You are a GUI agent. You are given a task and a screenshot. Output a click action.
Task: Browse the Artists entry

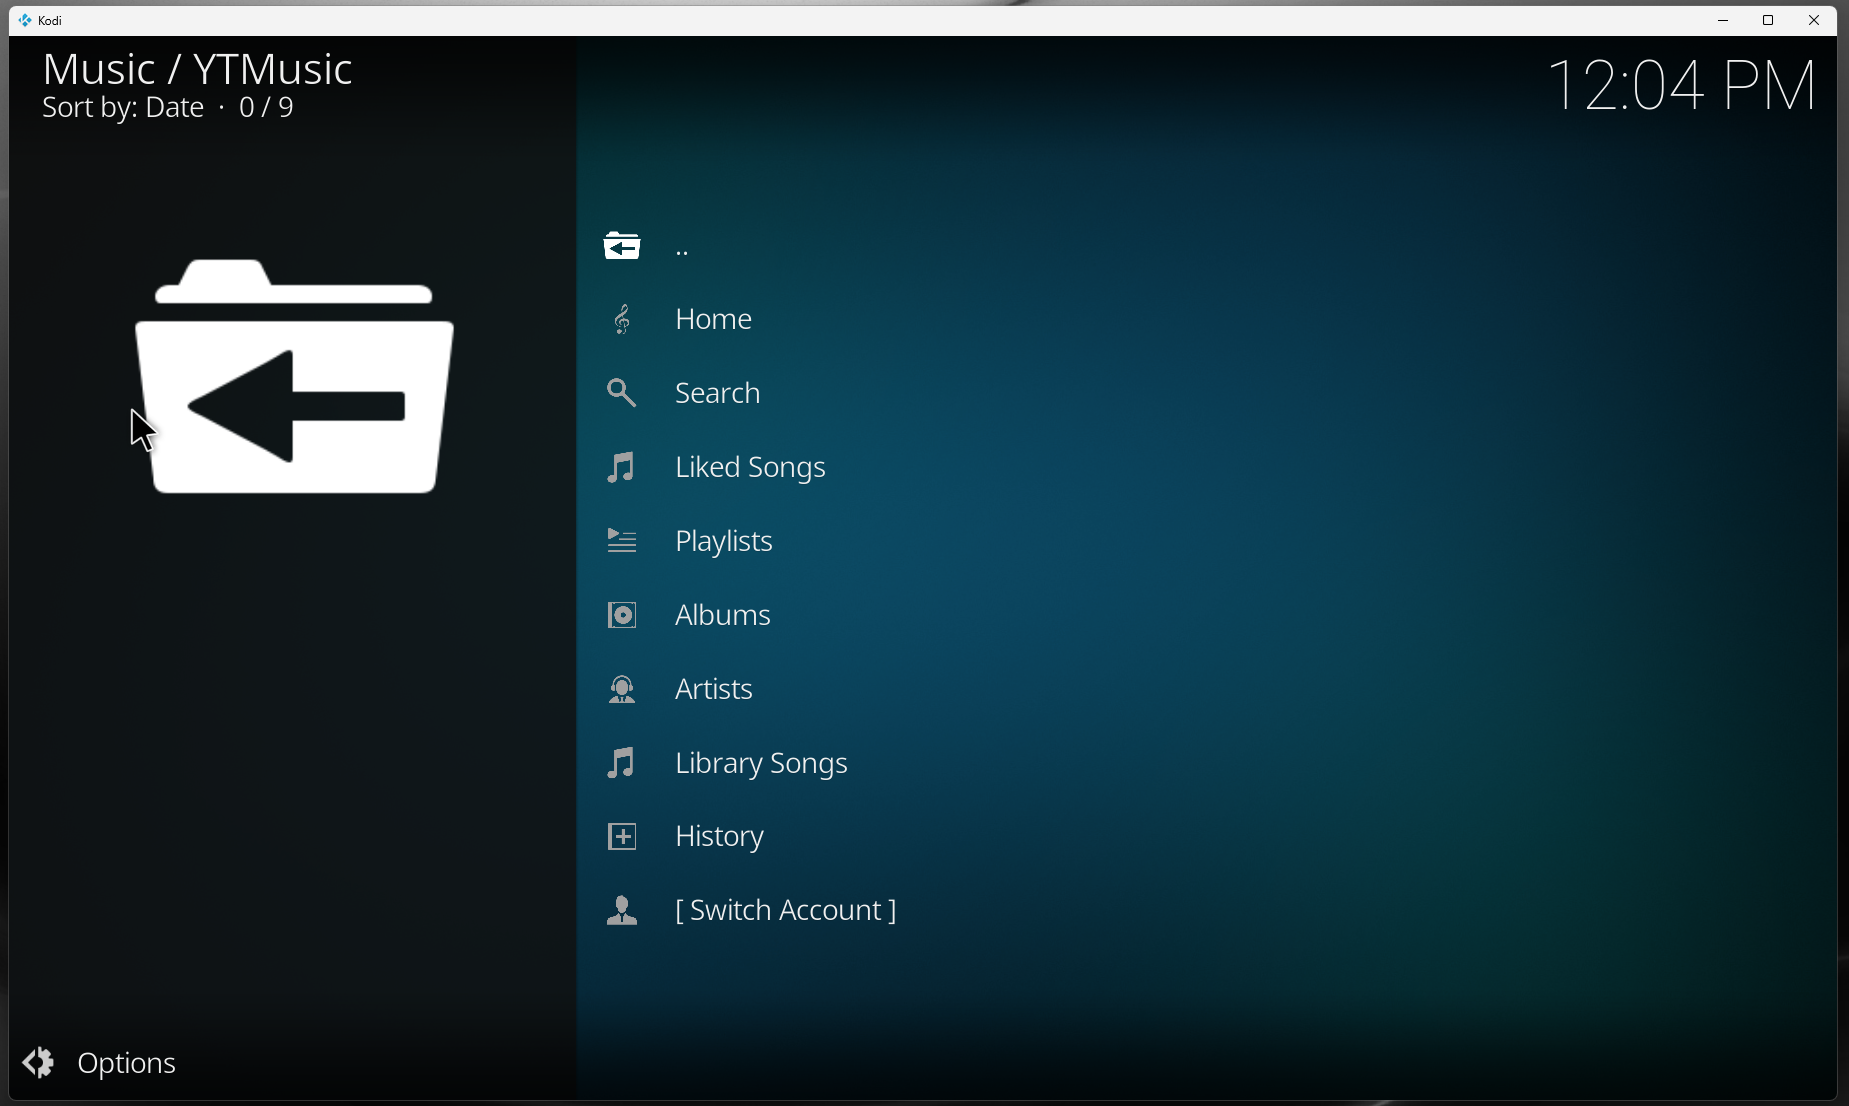[x=714, y=689]
